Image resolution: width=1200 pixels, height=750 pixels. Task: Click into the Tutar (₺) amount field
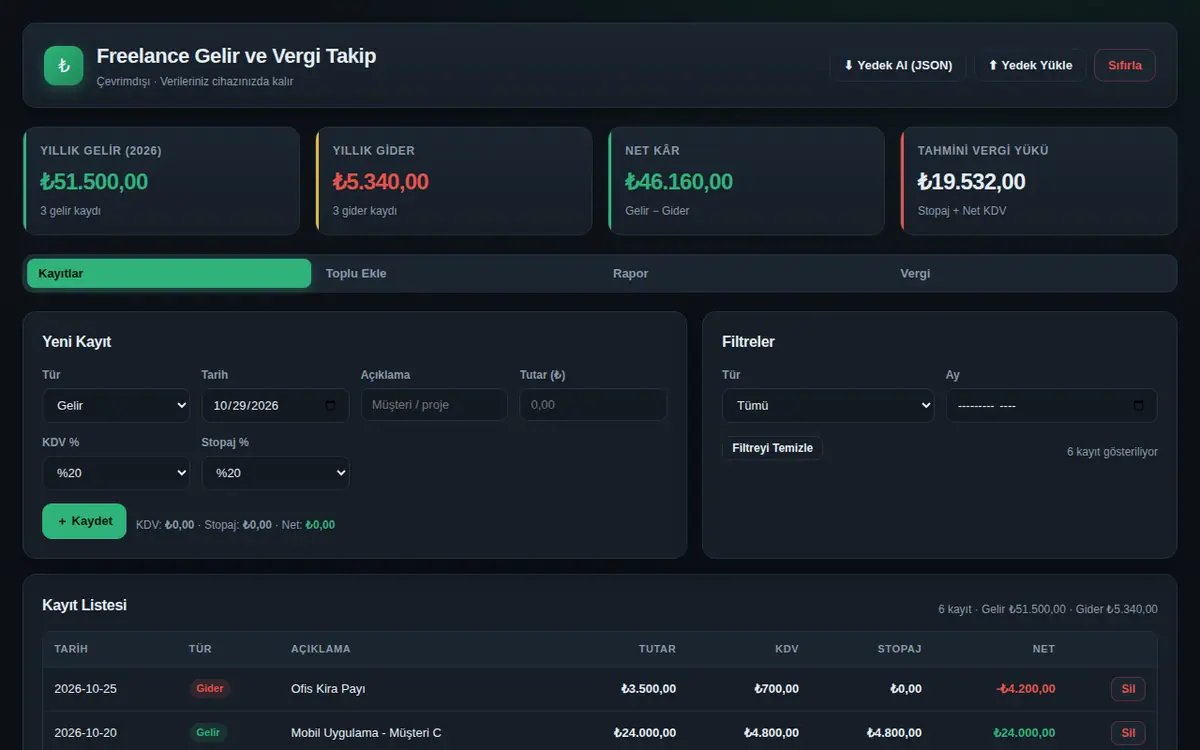point(593,405)
